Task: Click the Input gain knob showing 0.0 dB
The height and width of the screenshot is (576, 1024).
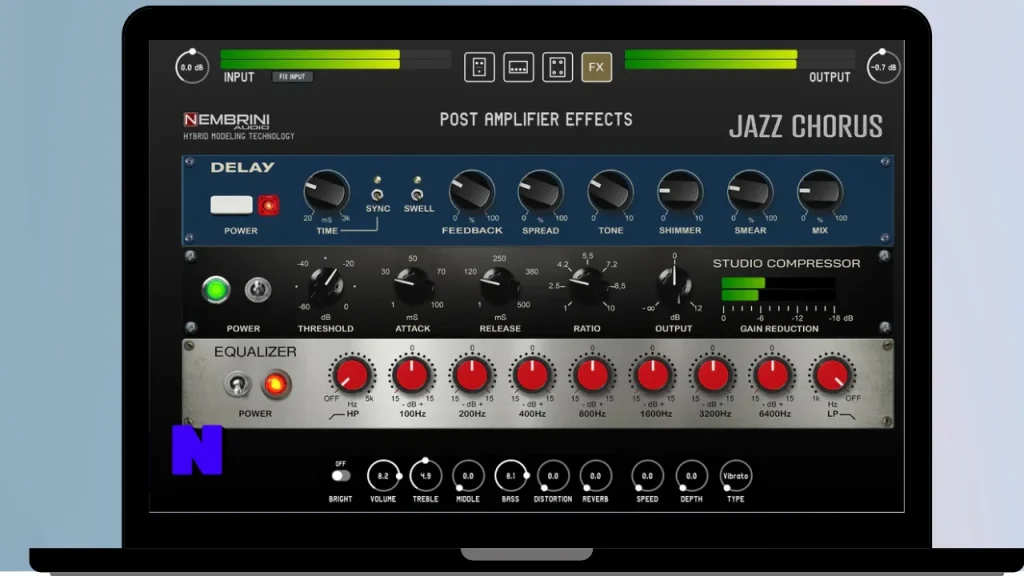Action: [x=192, y=67]
